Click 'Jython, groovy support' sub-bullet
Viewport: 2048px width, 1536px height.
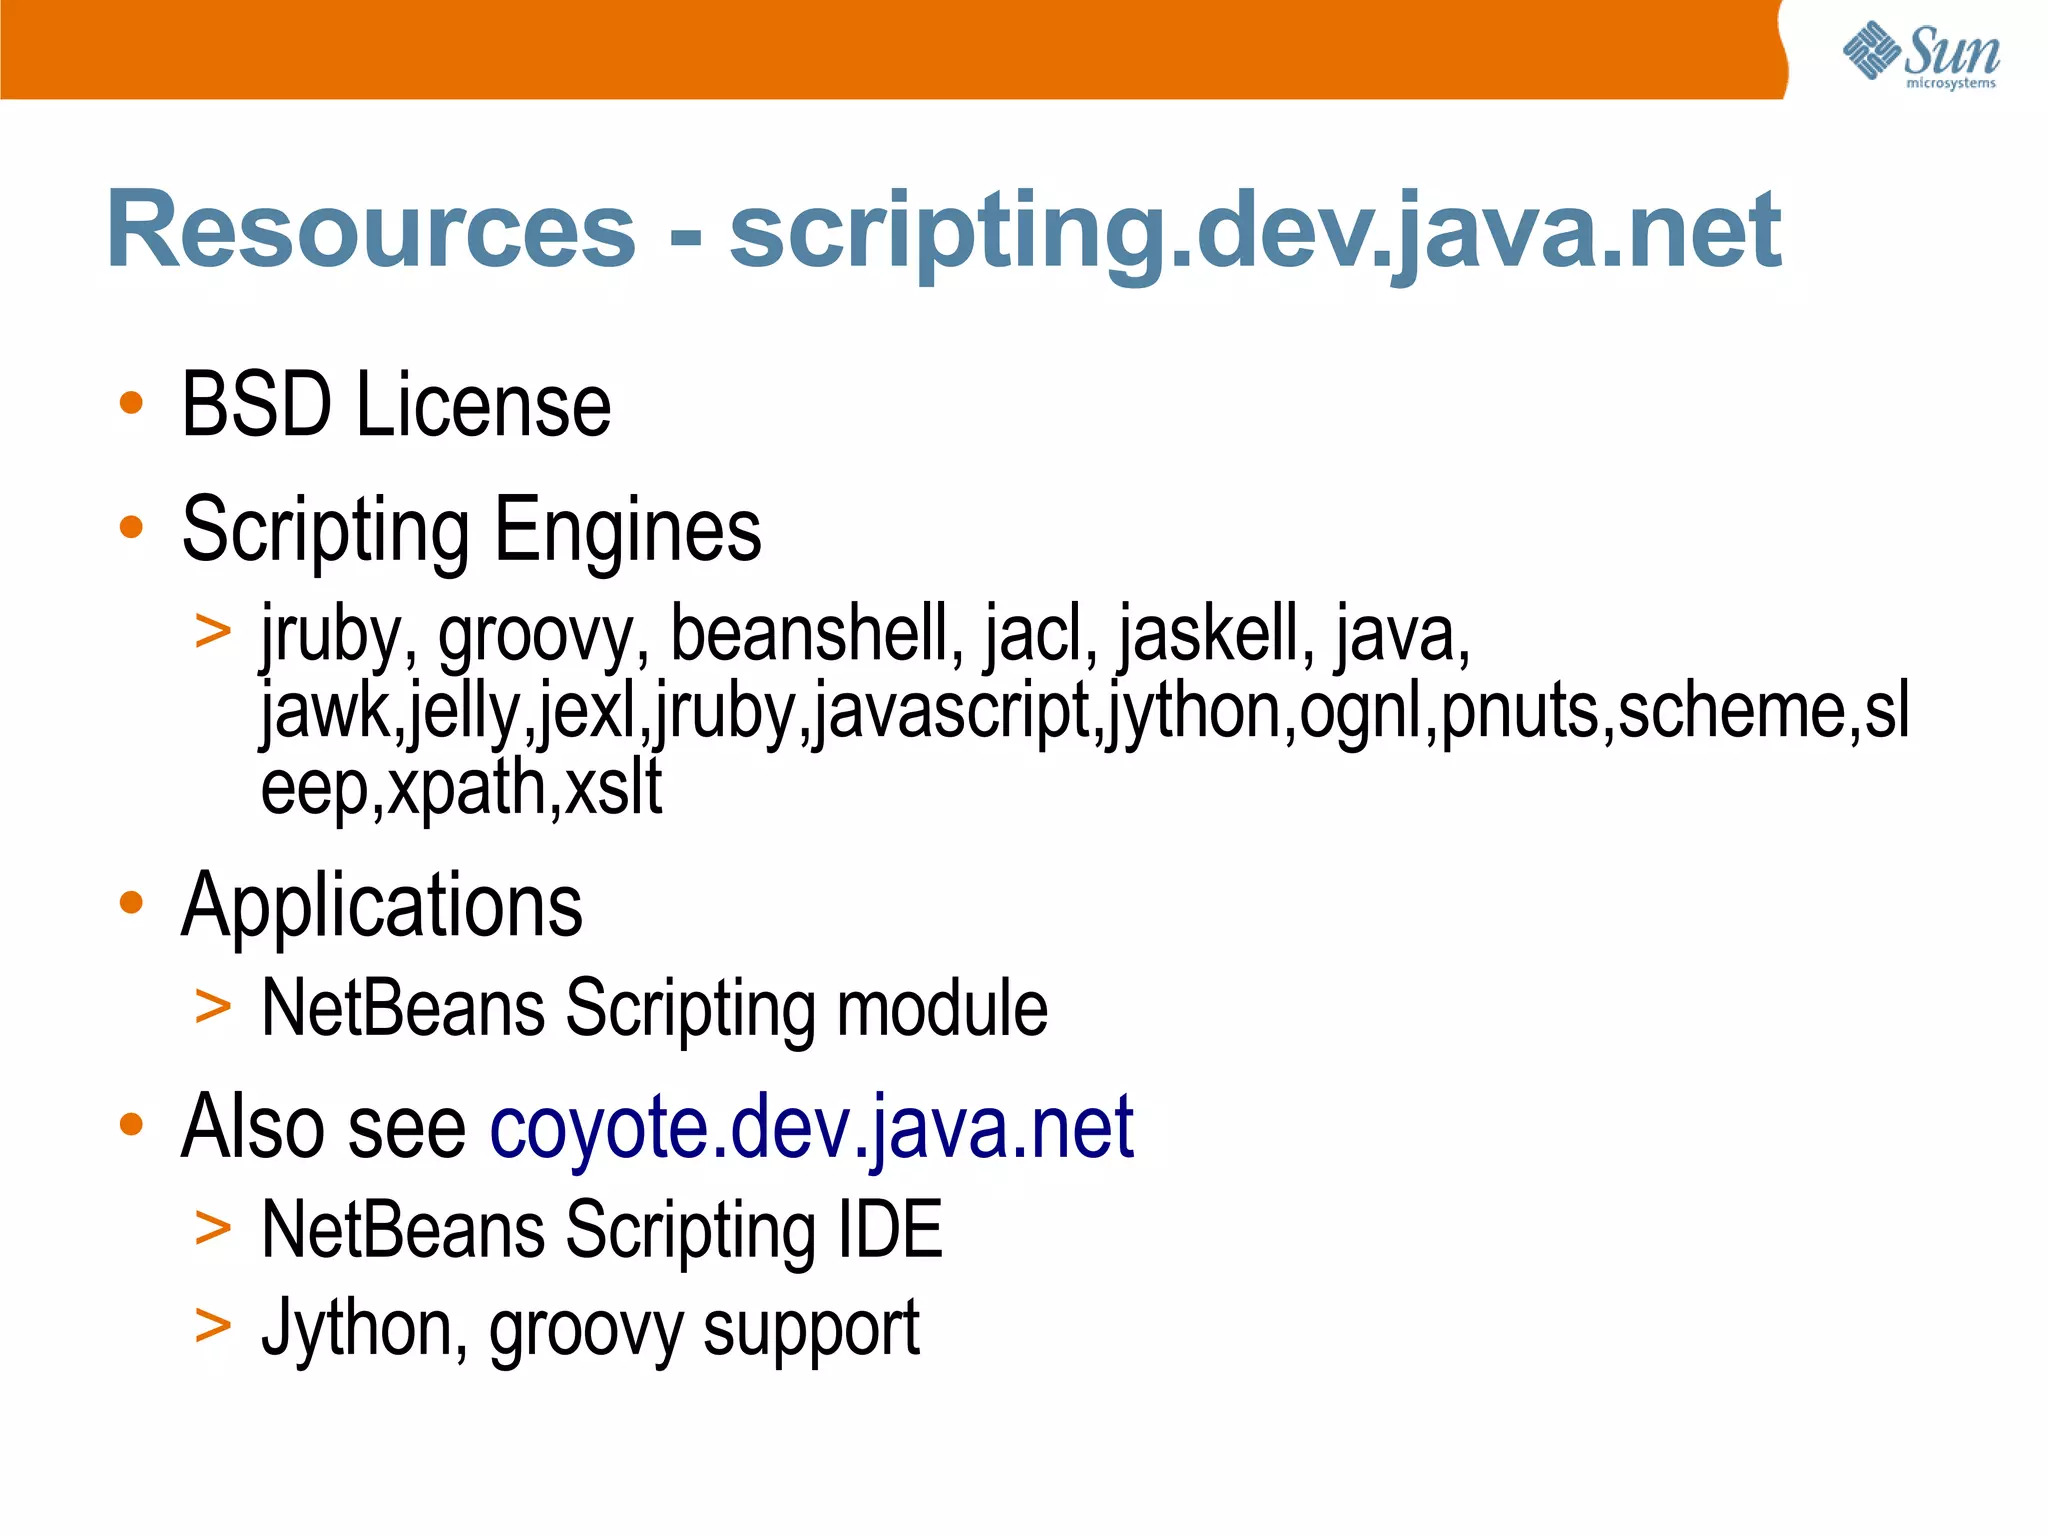coord(590,1331)
